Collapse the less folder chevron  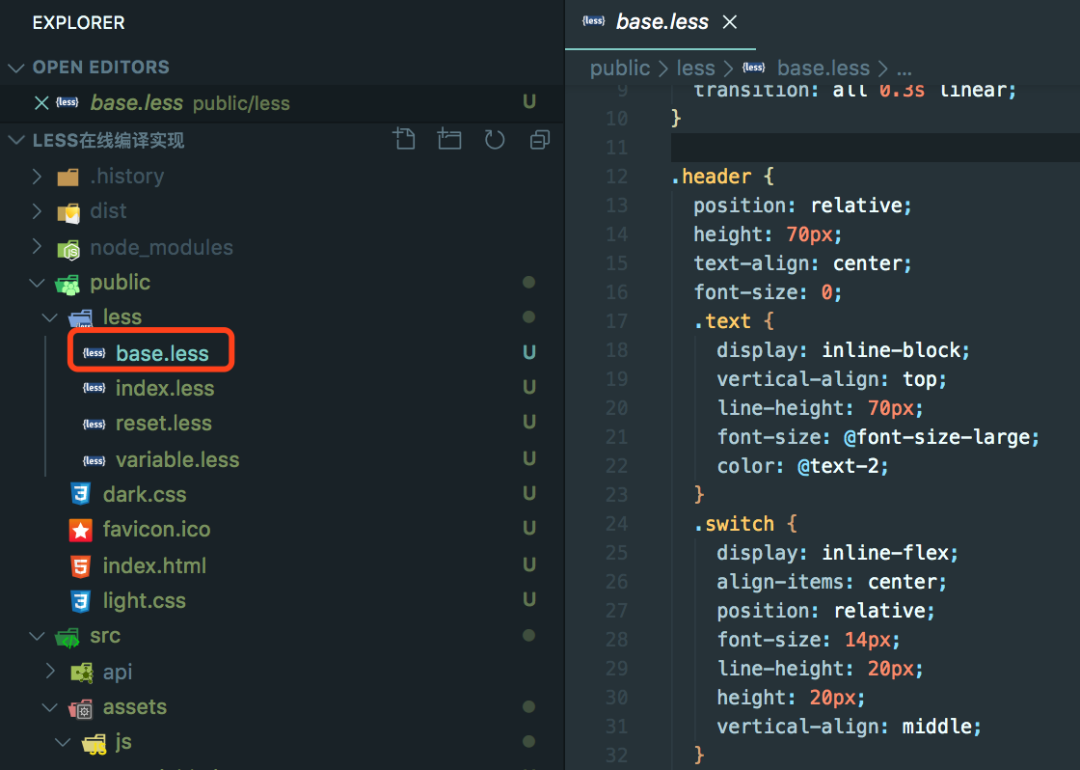(x=50, y=317)
